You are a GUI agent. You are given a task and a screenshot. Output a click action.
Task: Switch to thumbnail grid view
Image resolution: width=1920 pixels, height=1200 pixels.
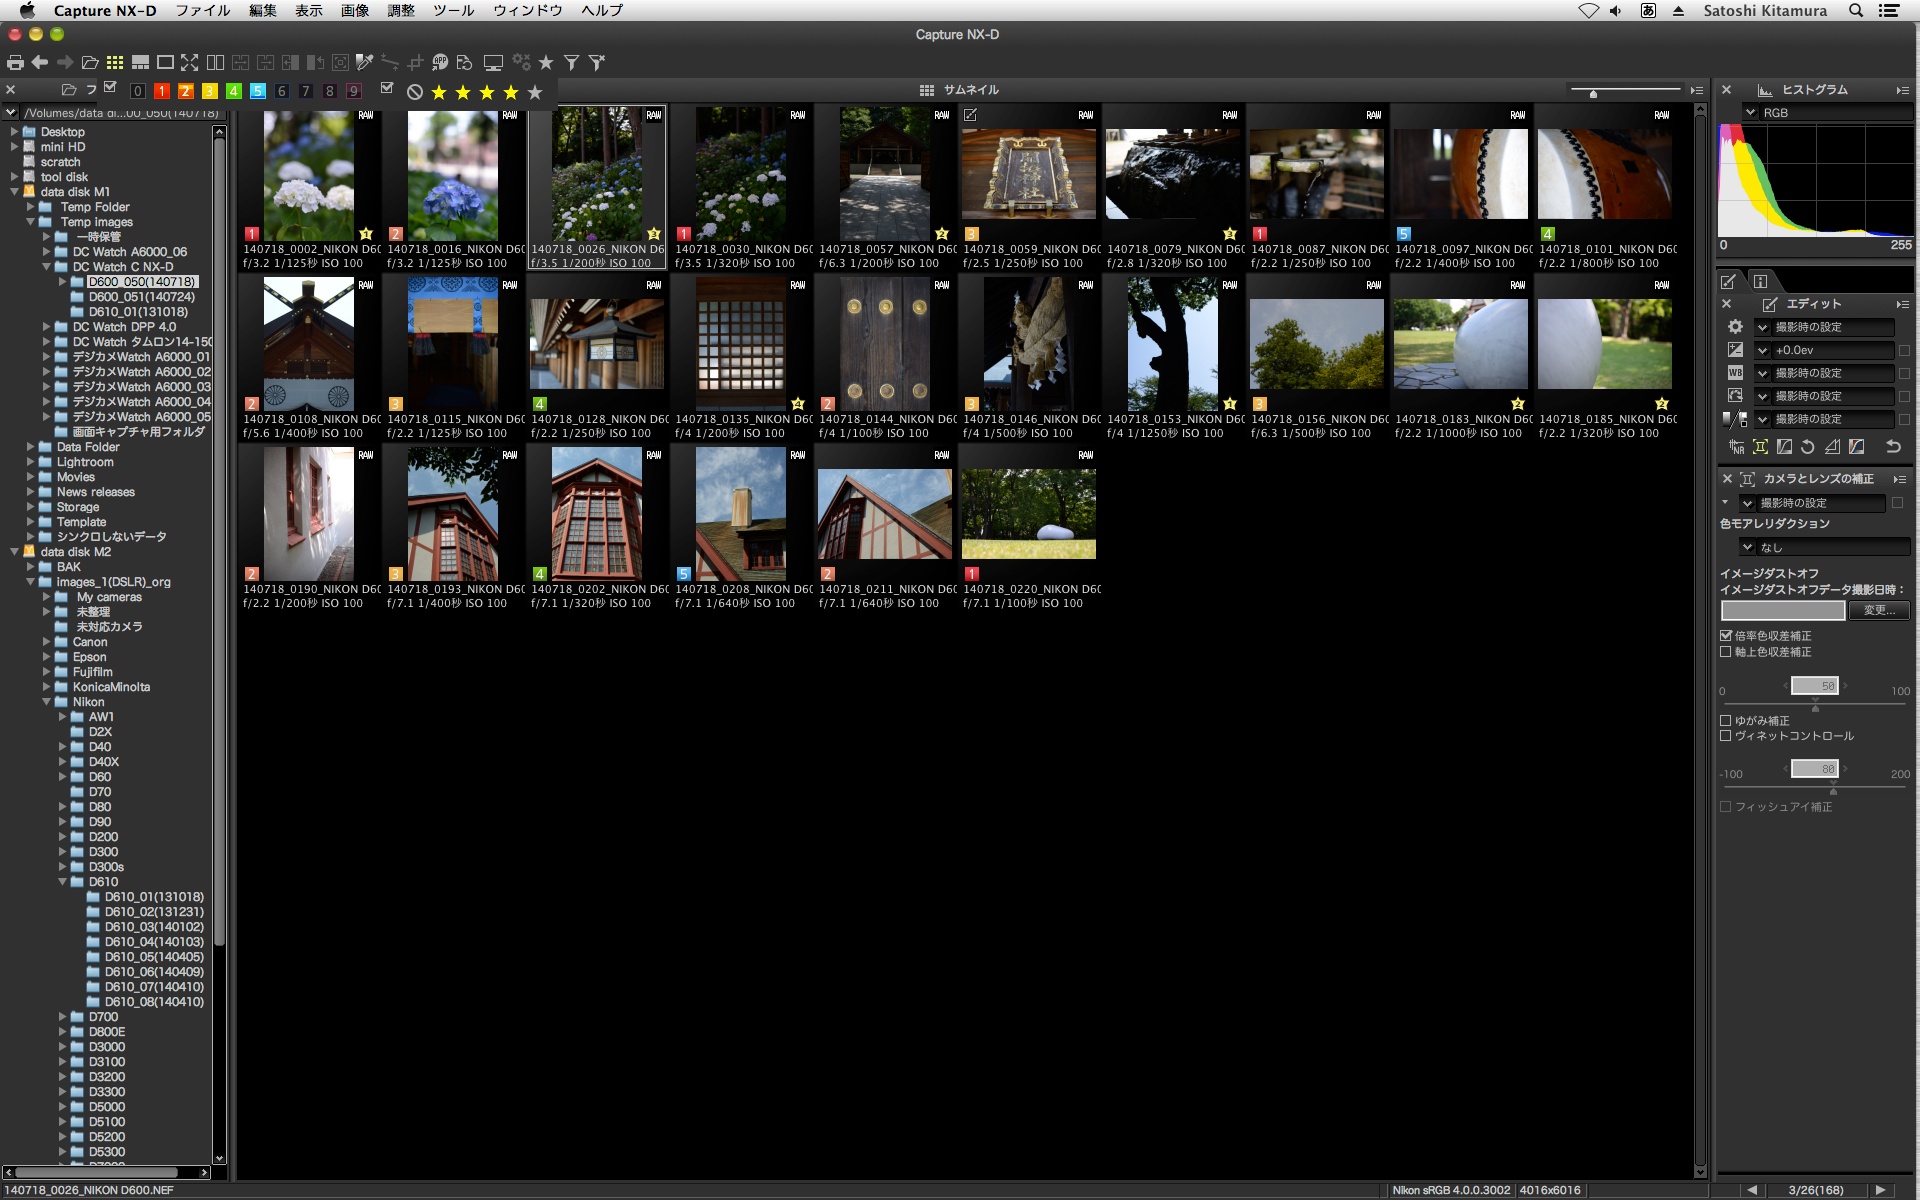click(x=115, y=63)
